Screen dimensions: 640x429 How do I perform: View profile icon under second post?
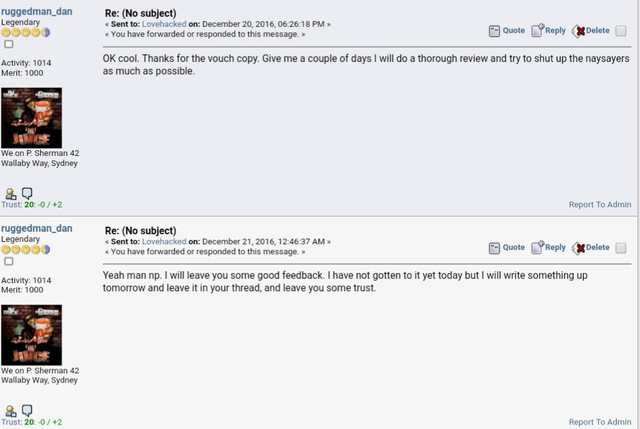click(x=11, y=411)
